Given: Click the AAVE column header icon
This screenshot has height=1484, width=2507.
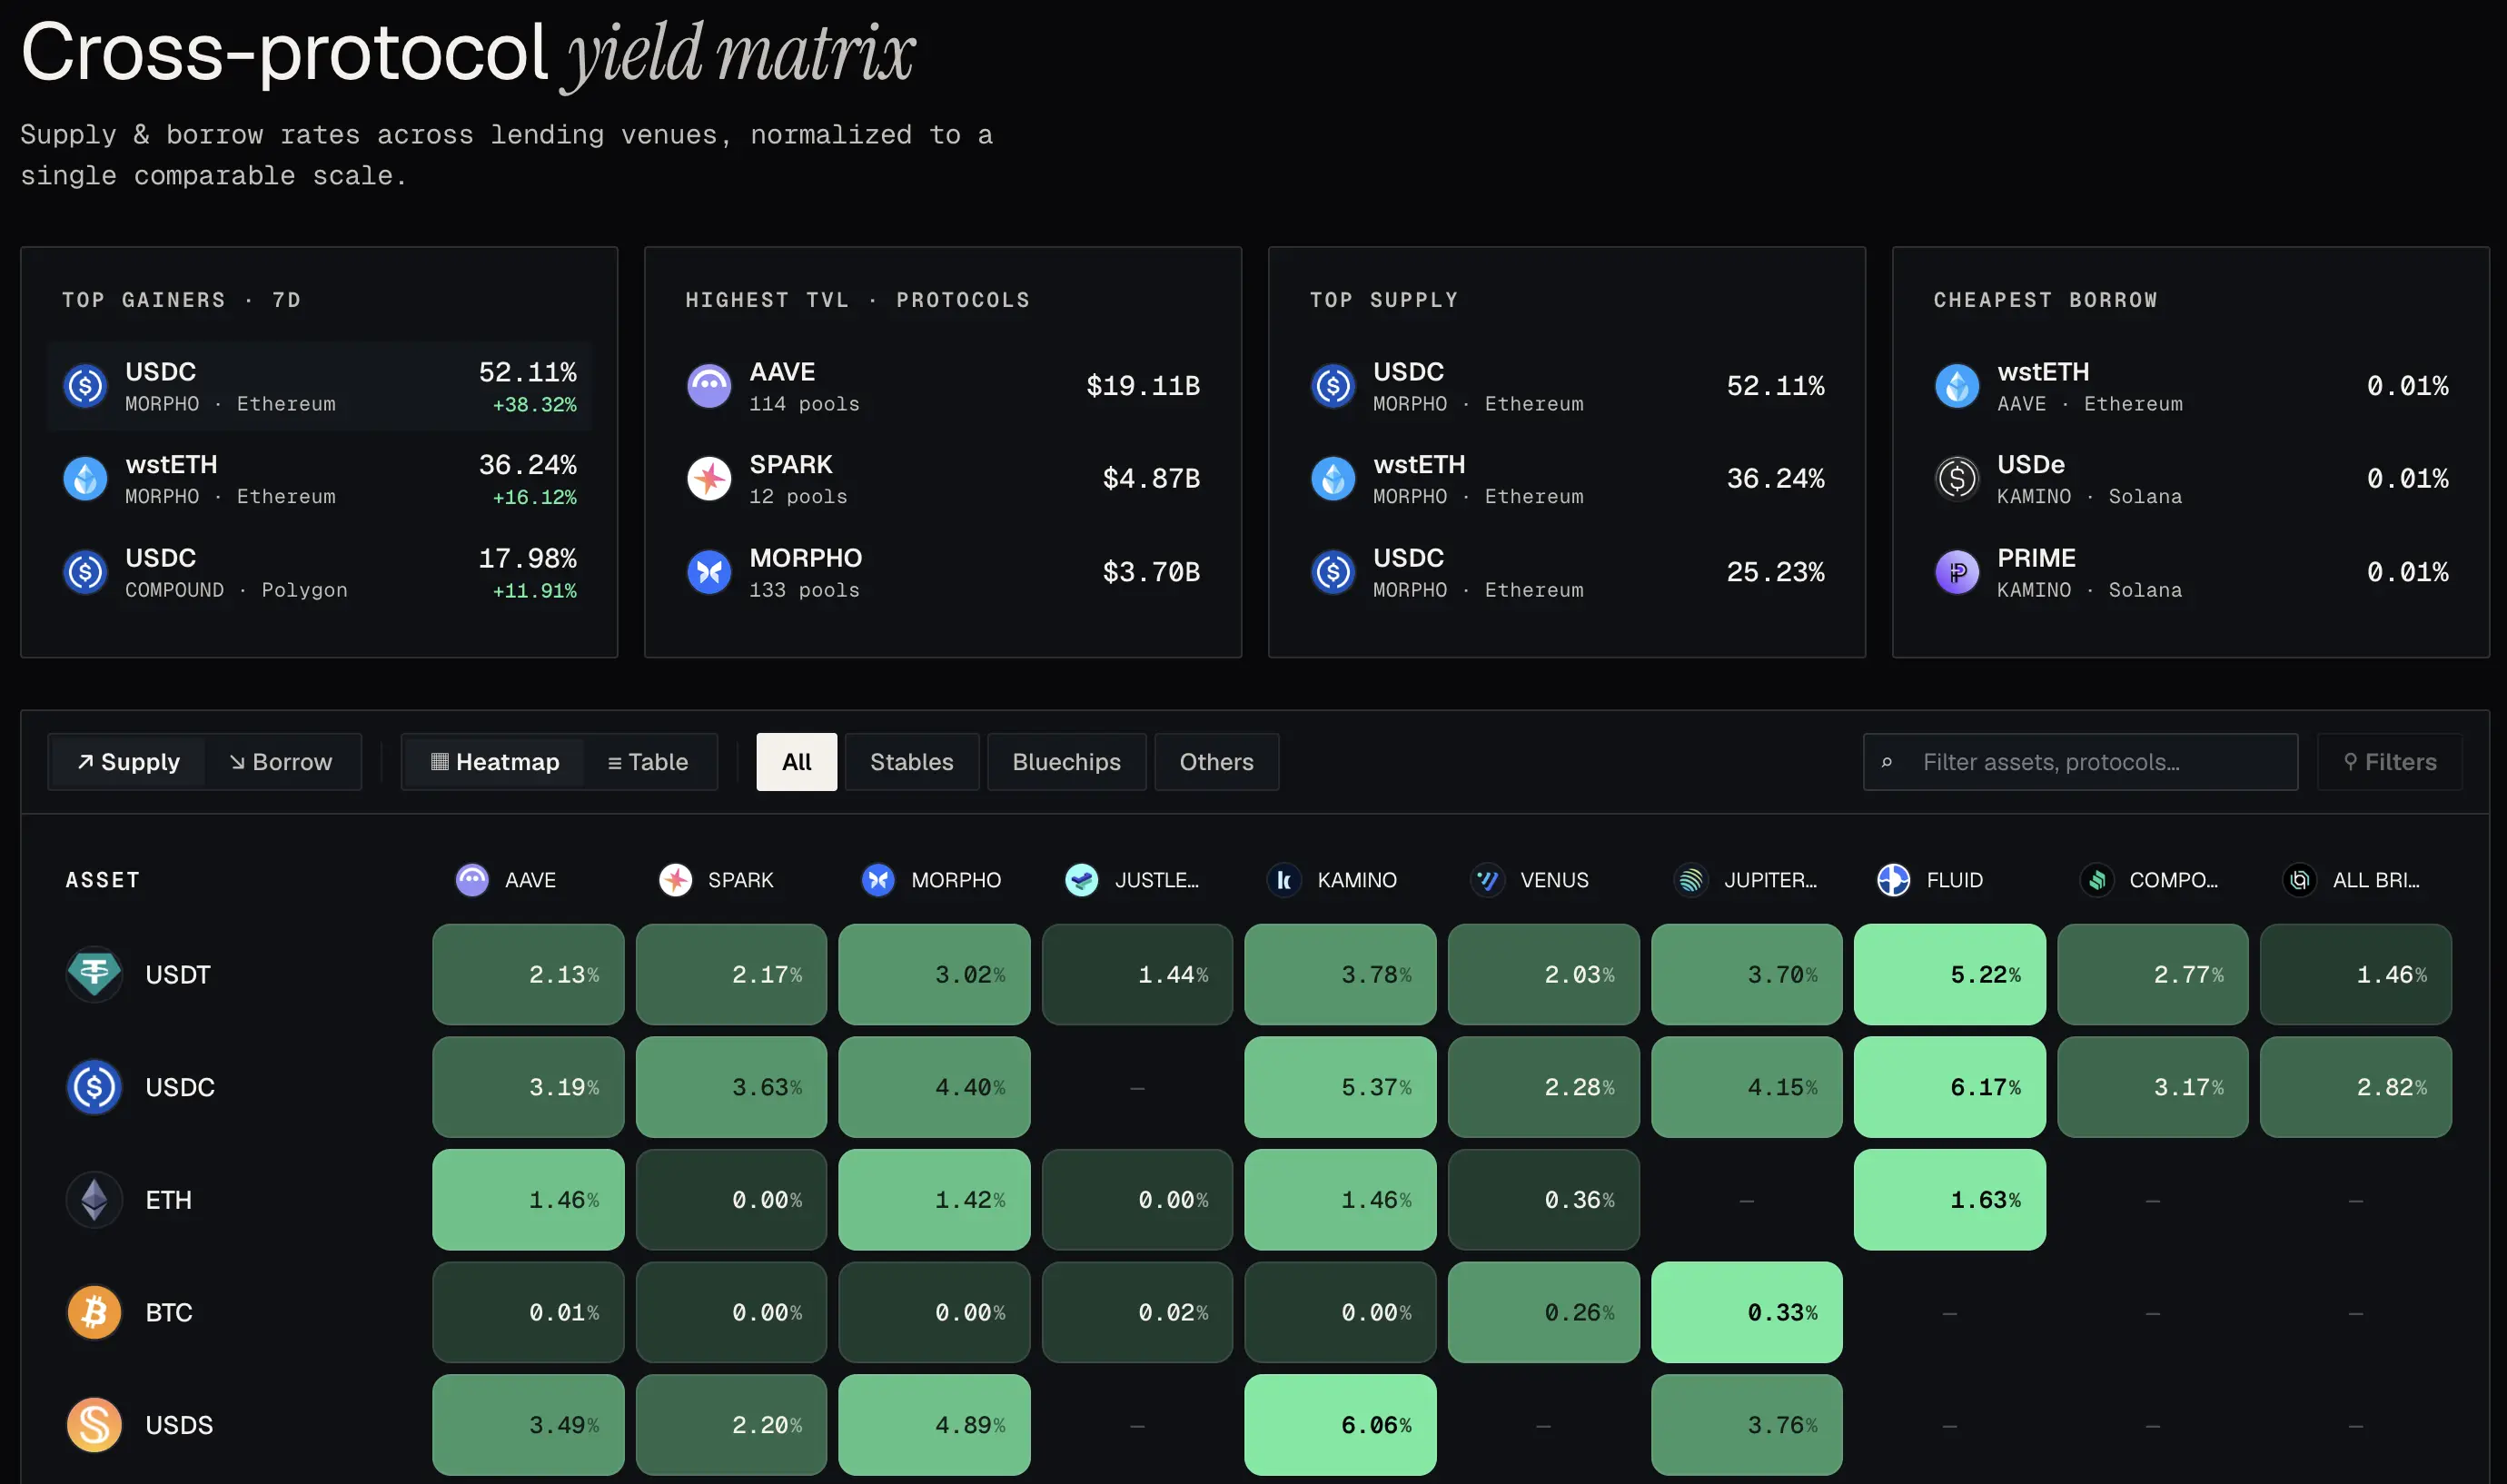Looking at the screenshot, I should 472,880.
